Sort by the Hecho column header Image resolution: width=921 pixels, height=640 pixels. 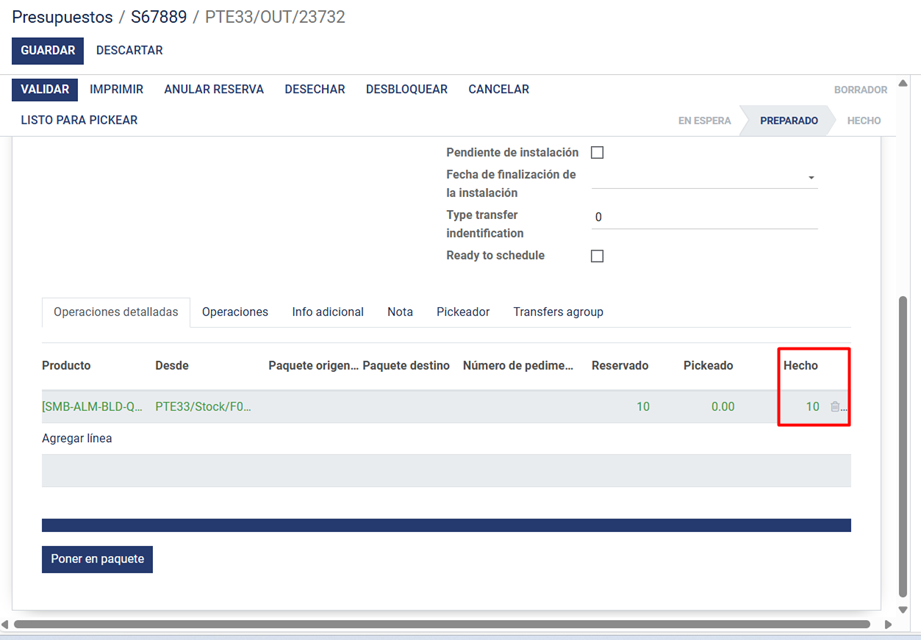click(x=801, y=366)
